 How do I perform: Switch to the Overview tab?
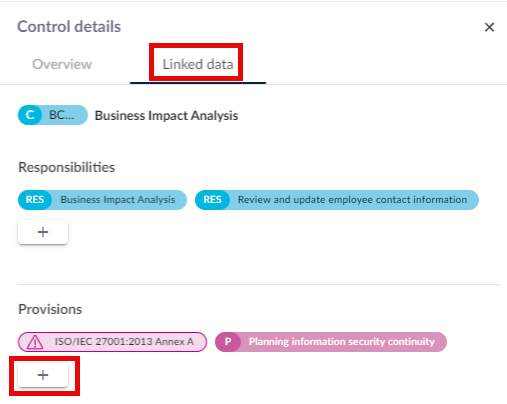tap(62, 64)
